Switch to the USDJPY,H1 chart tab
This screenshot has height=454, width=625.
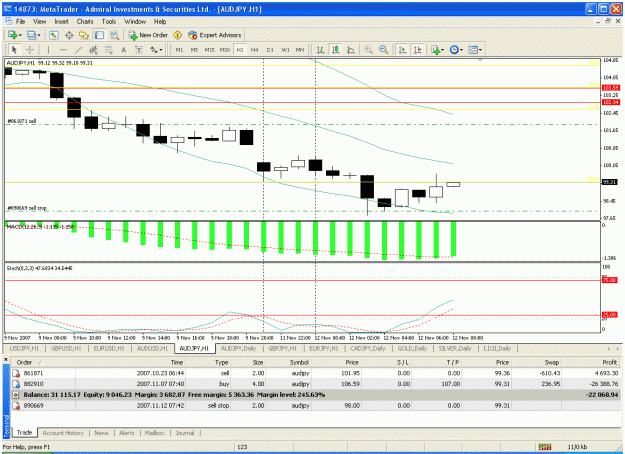[24, 348]
